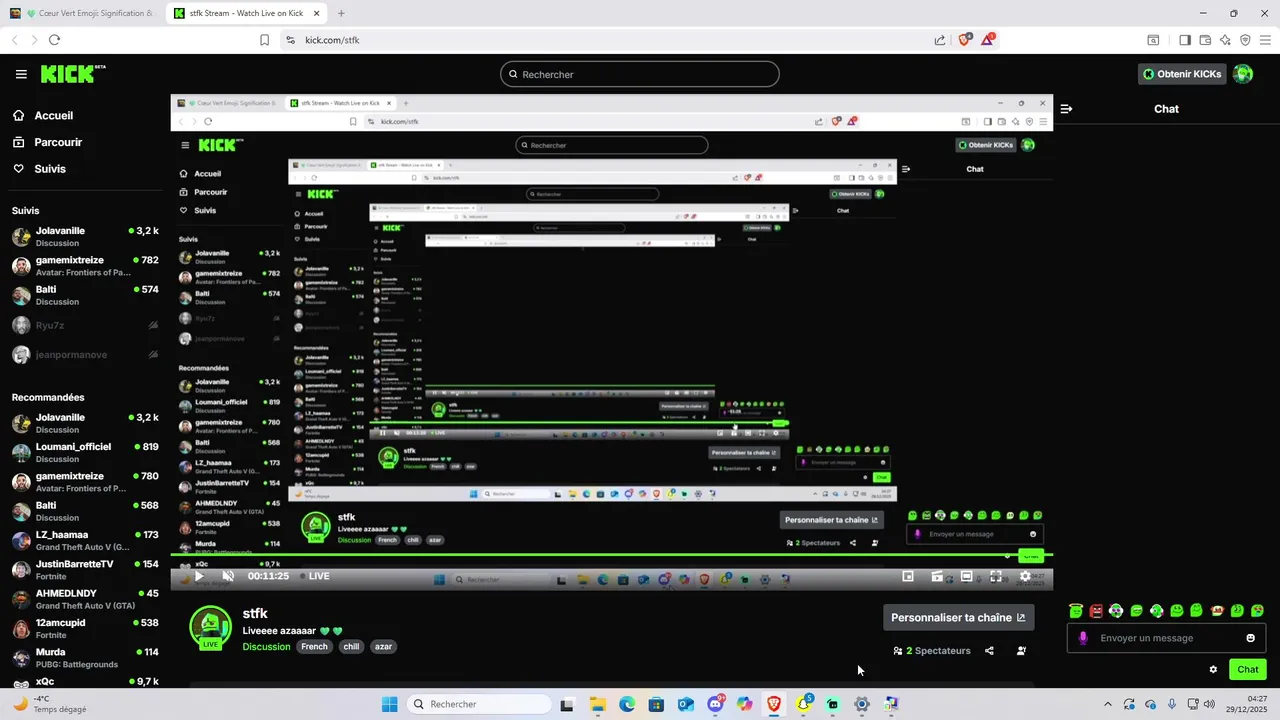Click the Rechercher search field
This screenshot has height=720, width=1280.
(x=640, y=74)
